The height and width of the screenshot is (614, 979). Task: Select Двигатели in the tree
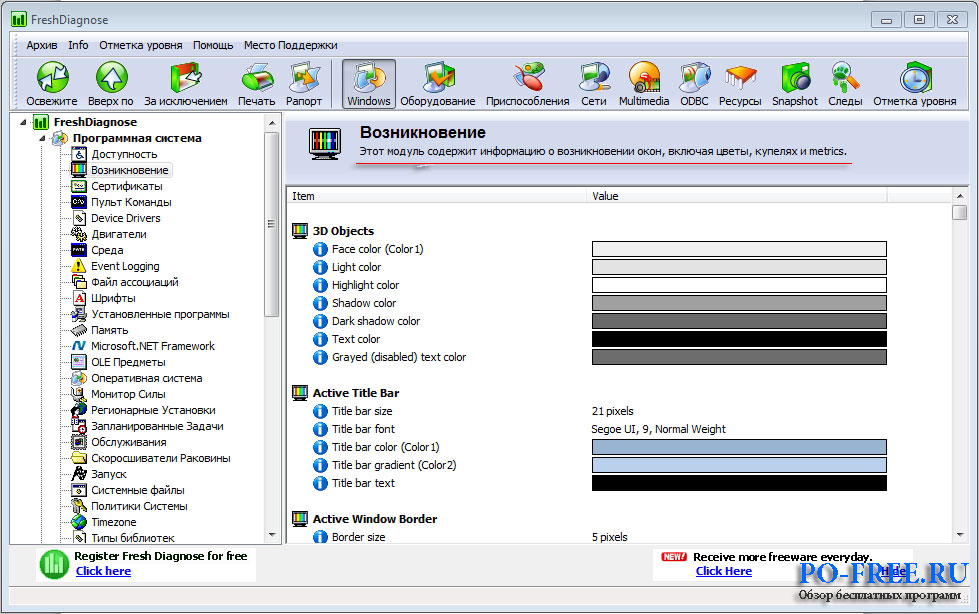tap(119, 234)
